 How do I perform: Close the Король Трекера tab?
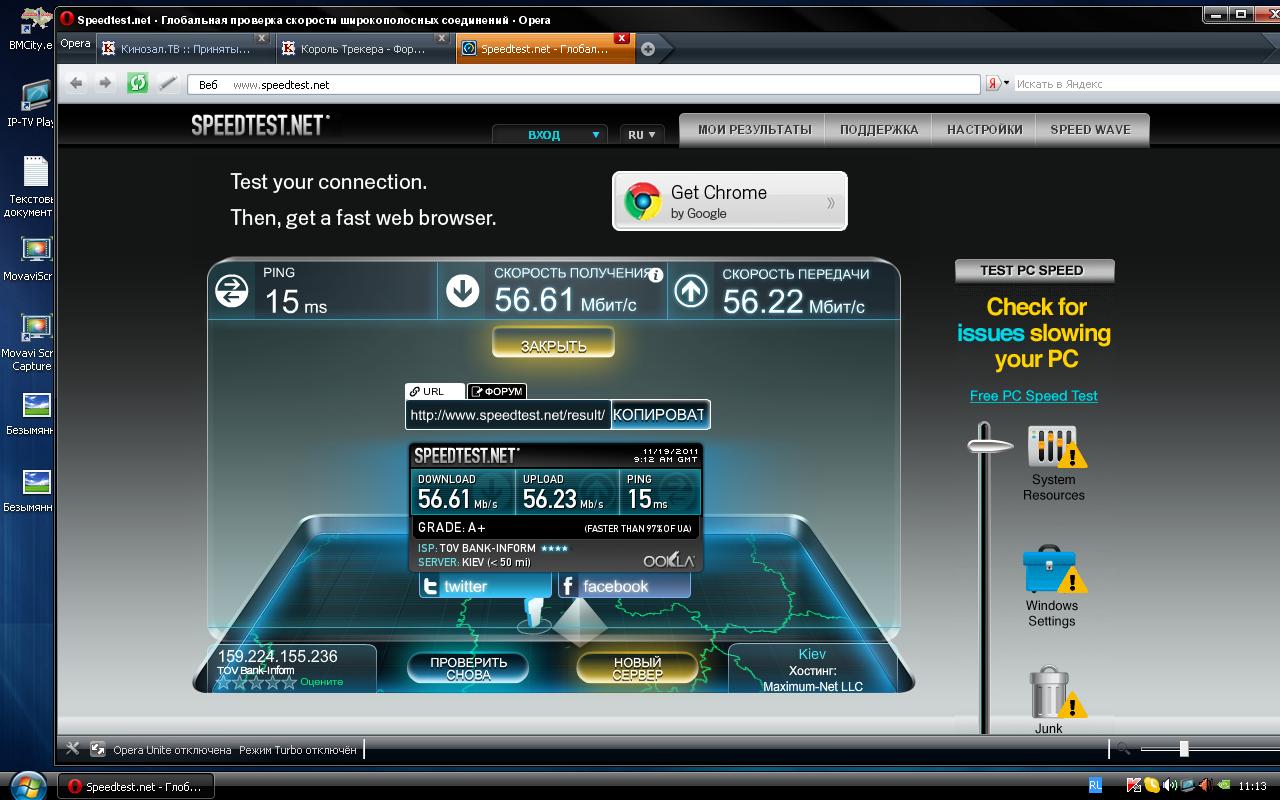coord(442,38)
